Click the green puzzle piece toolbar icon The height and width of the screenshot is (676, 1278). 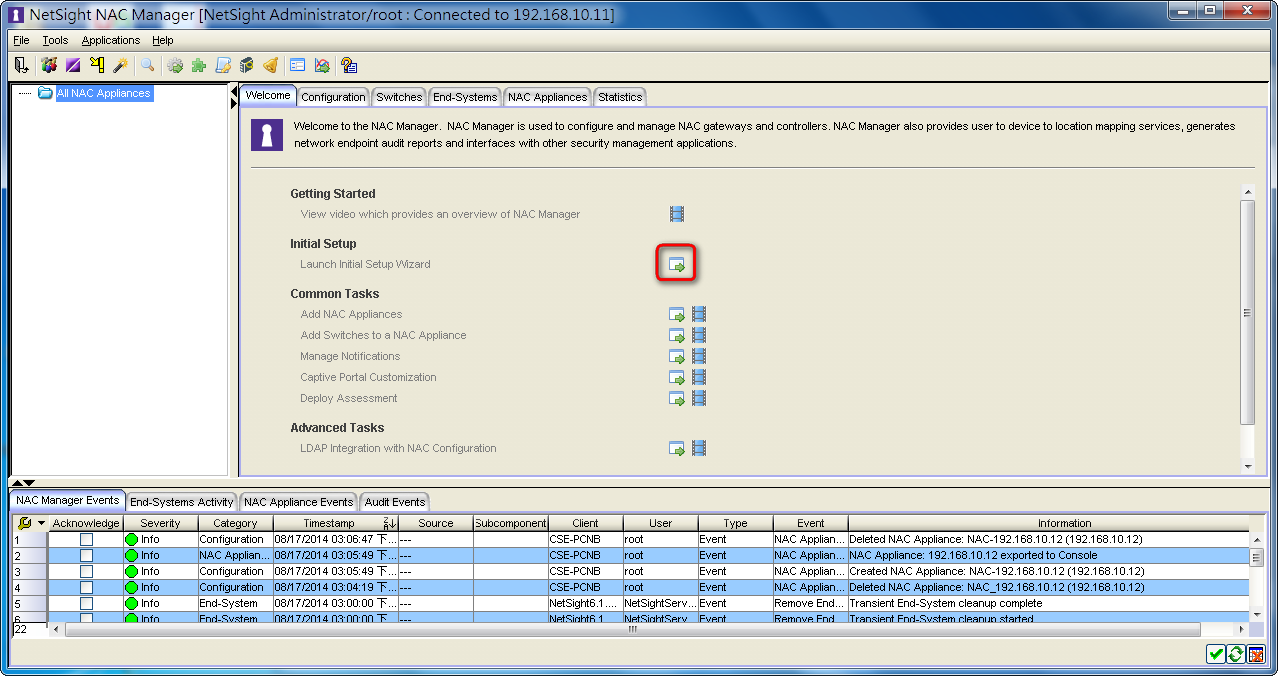[199, 65]
